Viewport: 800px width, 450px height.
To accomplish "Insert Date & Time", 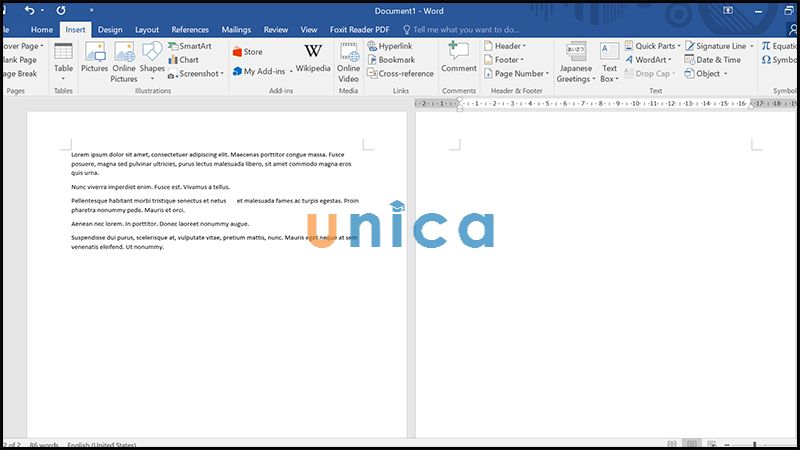I will (x=713, y=60).
